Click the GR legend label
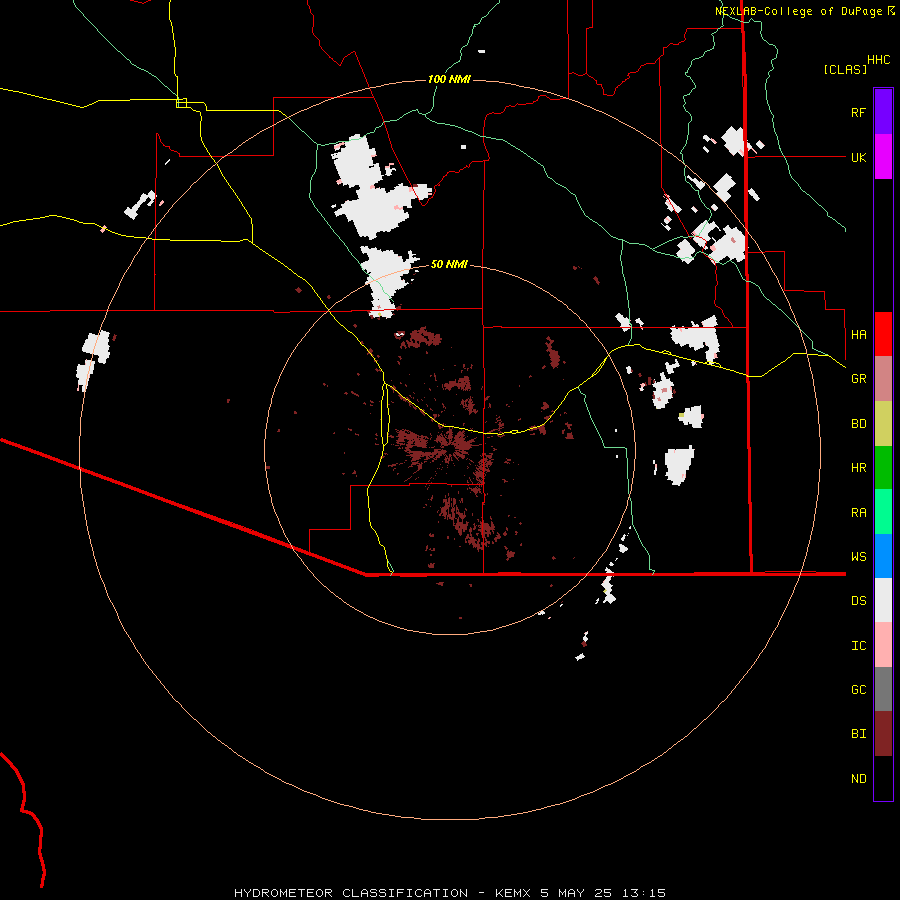900x900 pixels. [858, 379]
